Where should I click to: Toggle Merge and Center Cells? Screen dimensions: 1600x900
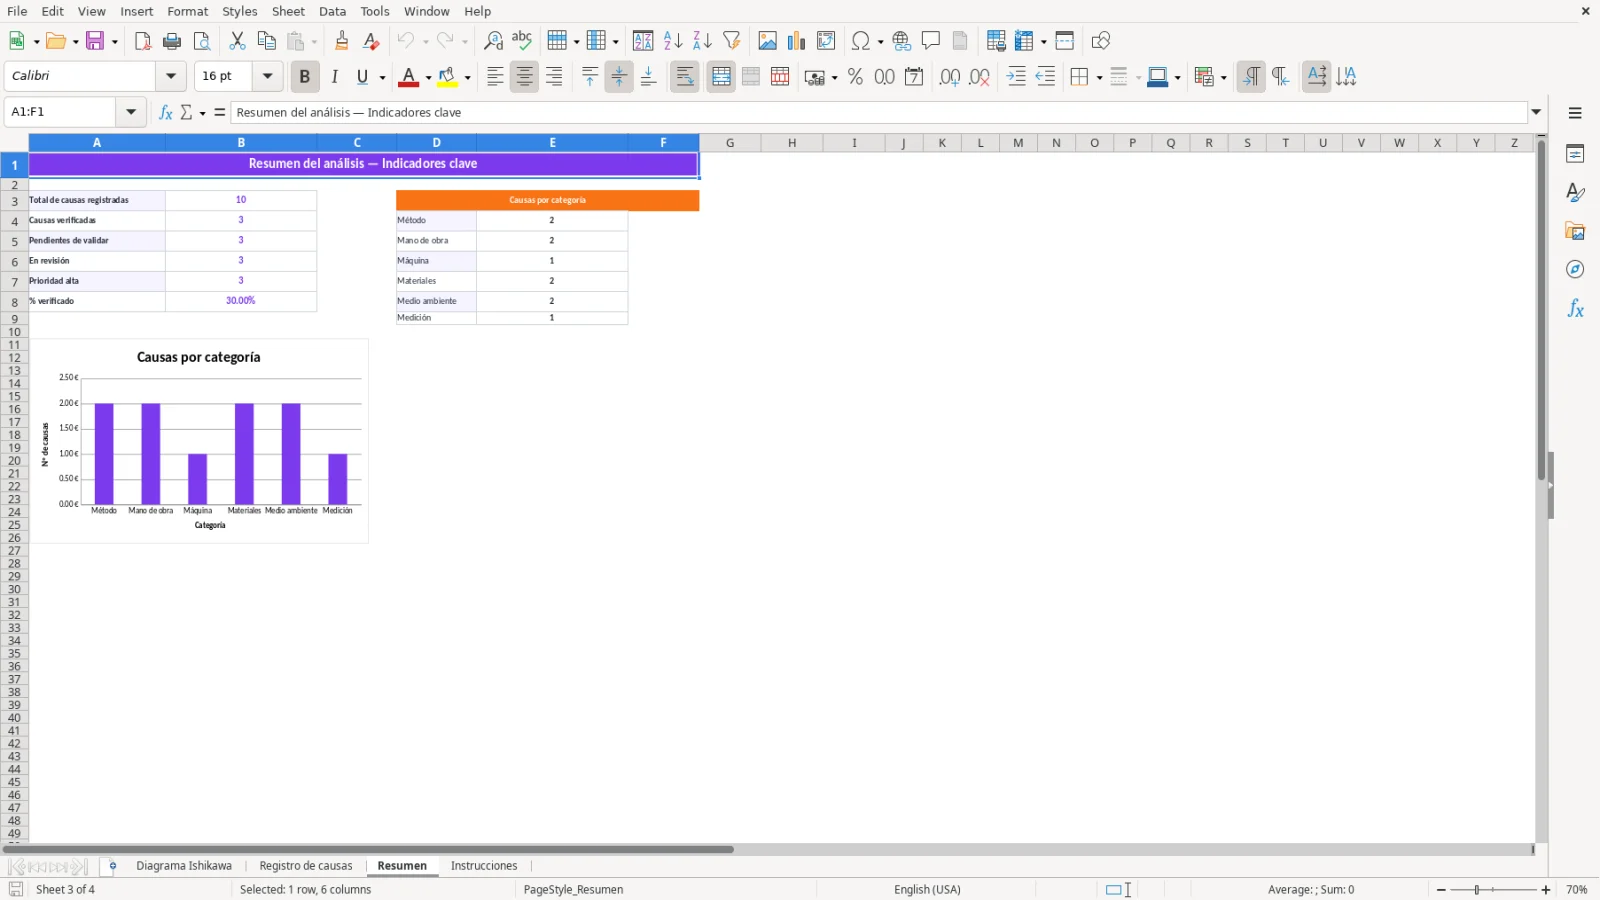click(x=721, y=77)
